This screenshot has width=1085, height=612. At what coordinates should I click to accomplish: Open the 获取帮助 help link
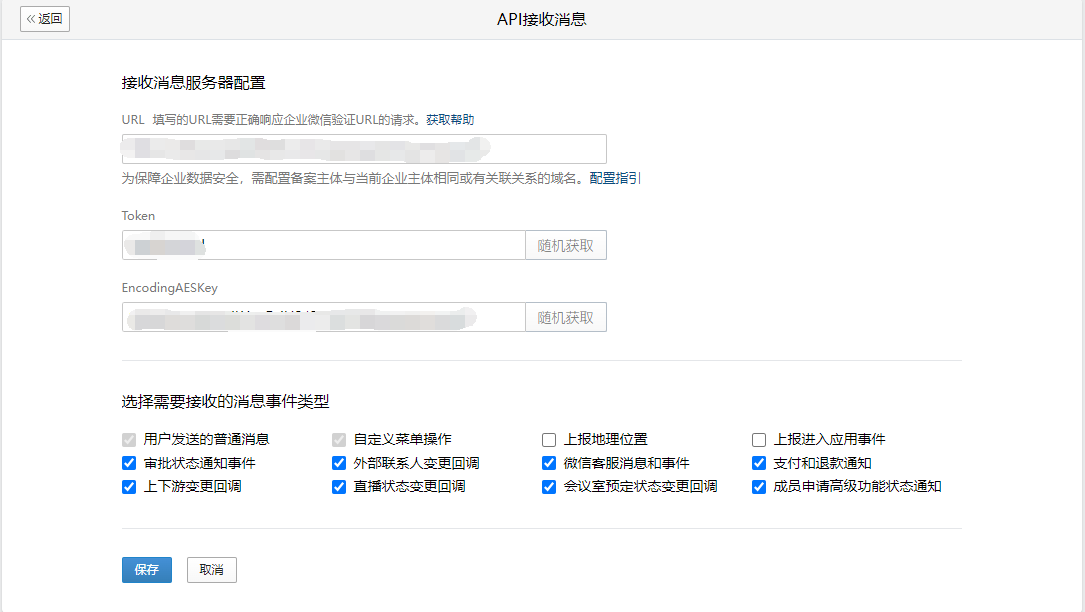450,120
